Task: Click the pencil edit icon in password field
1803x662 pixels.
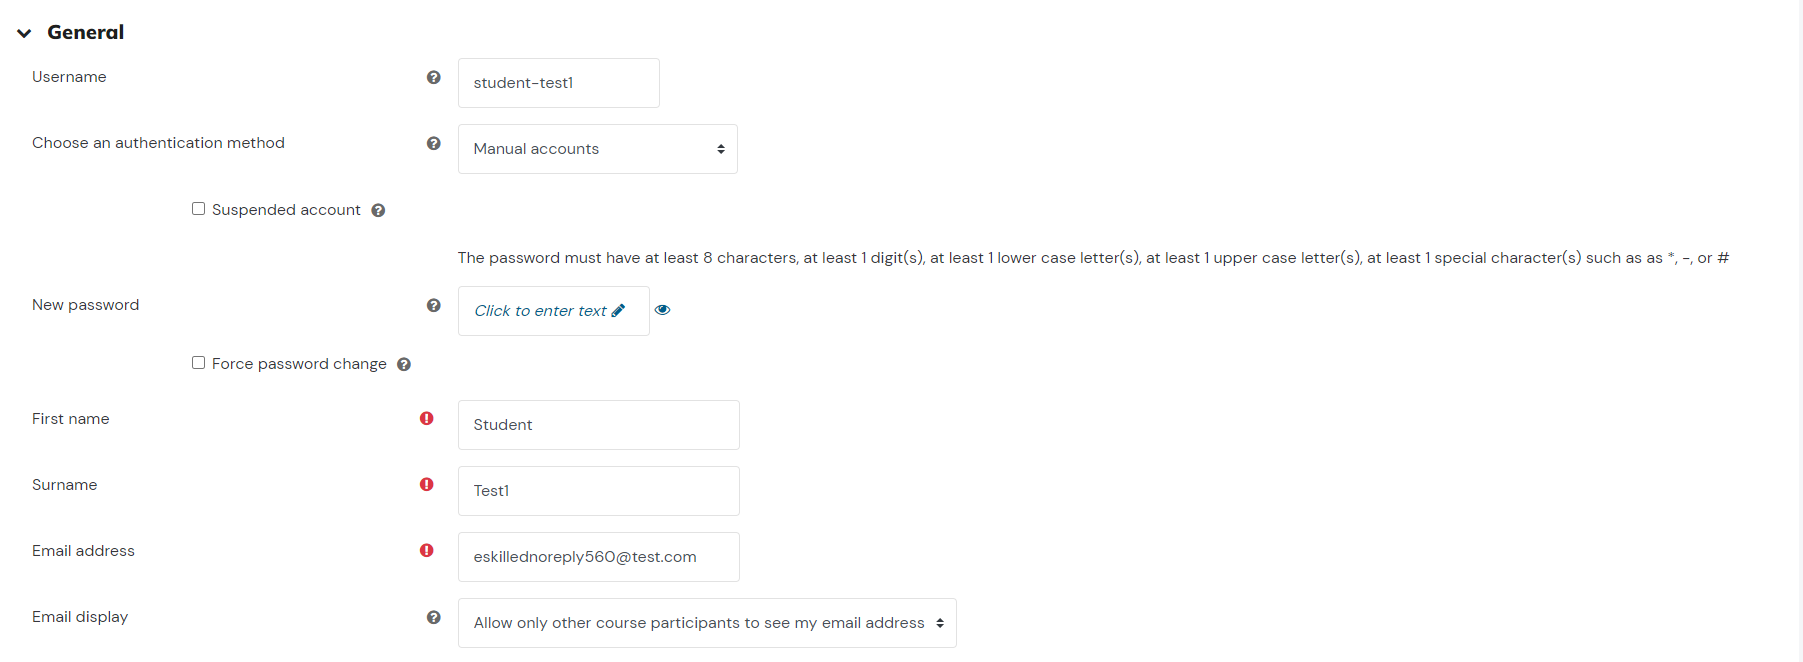Action: click(x=618, y=310)
